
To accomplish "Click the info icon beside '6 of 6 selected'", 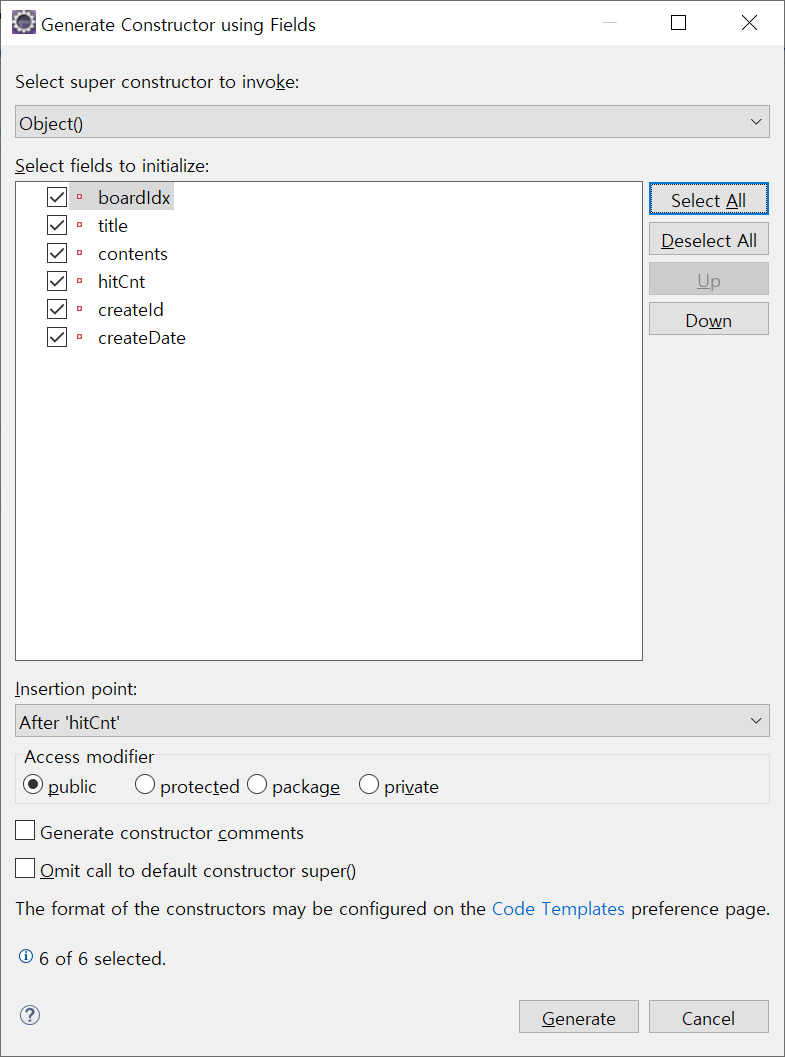I will [x=26, y=956].
